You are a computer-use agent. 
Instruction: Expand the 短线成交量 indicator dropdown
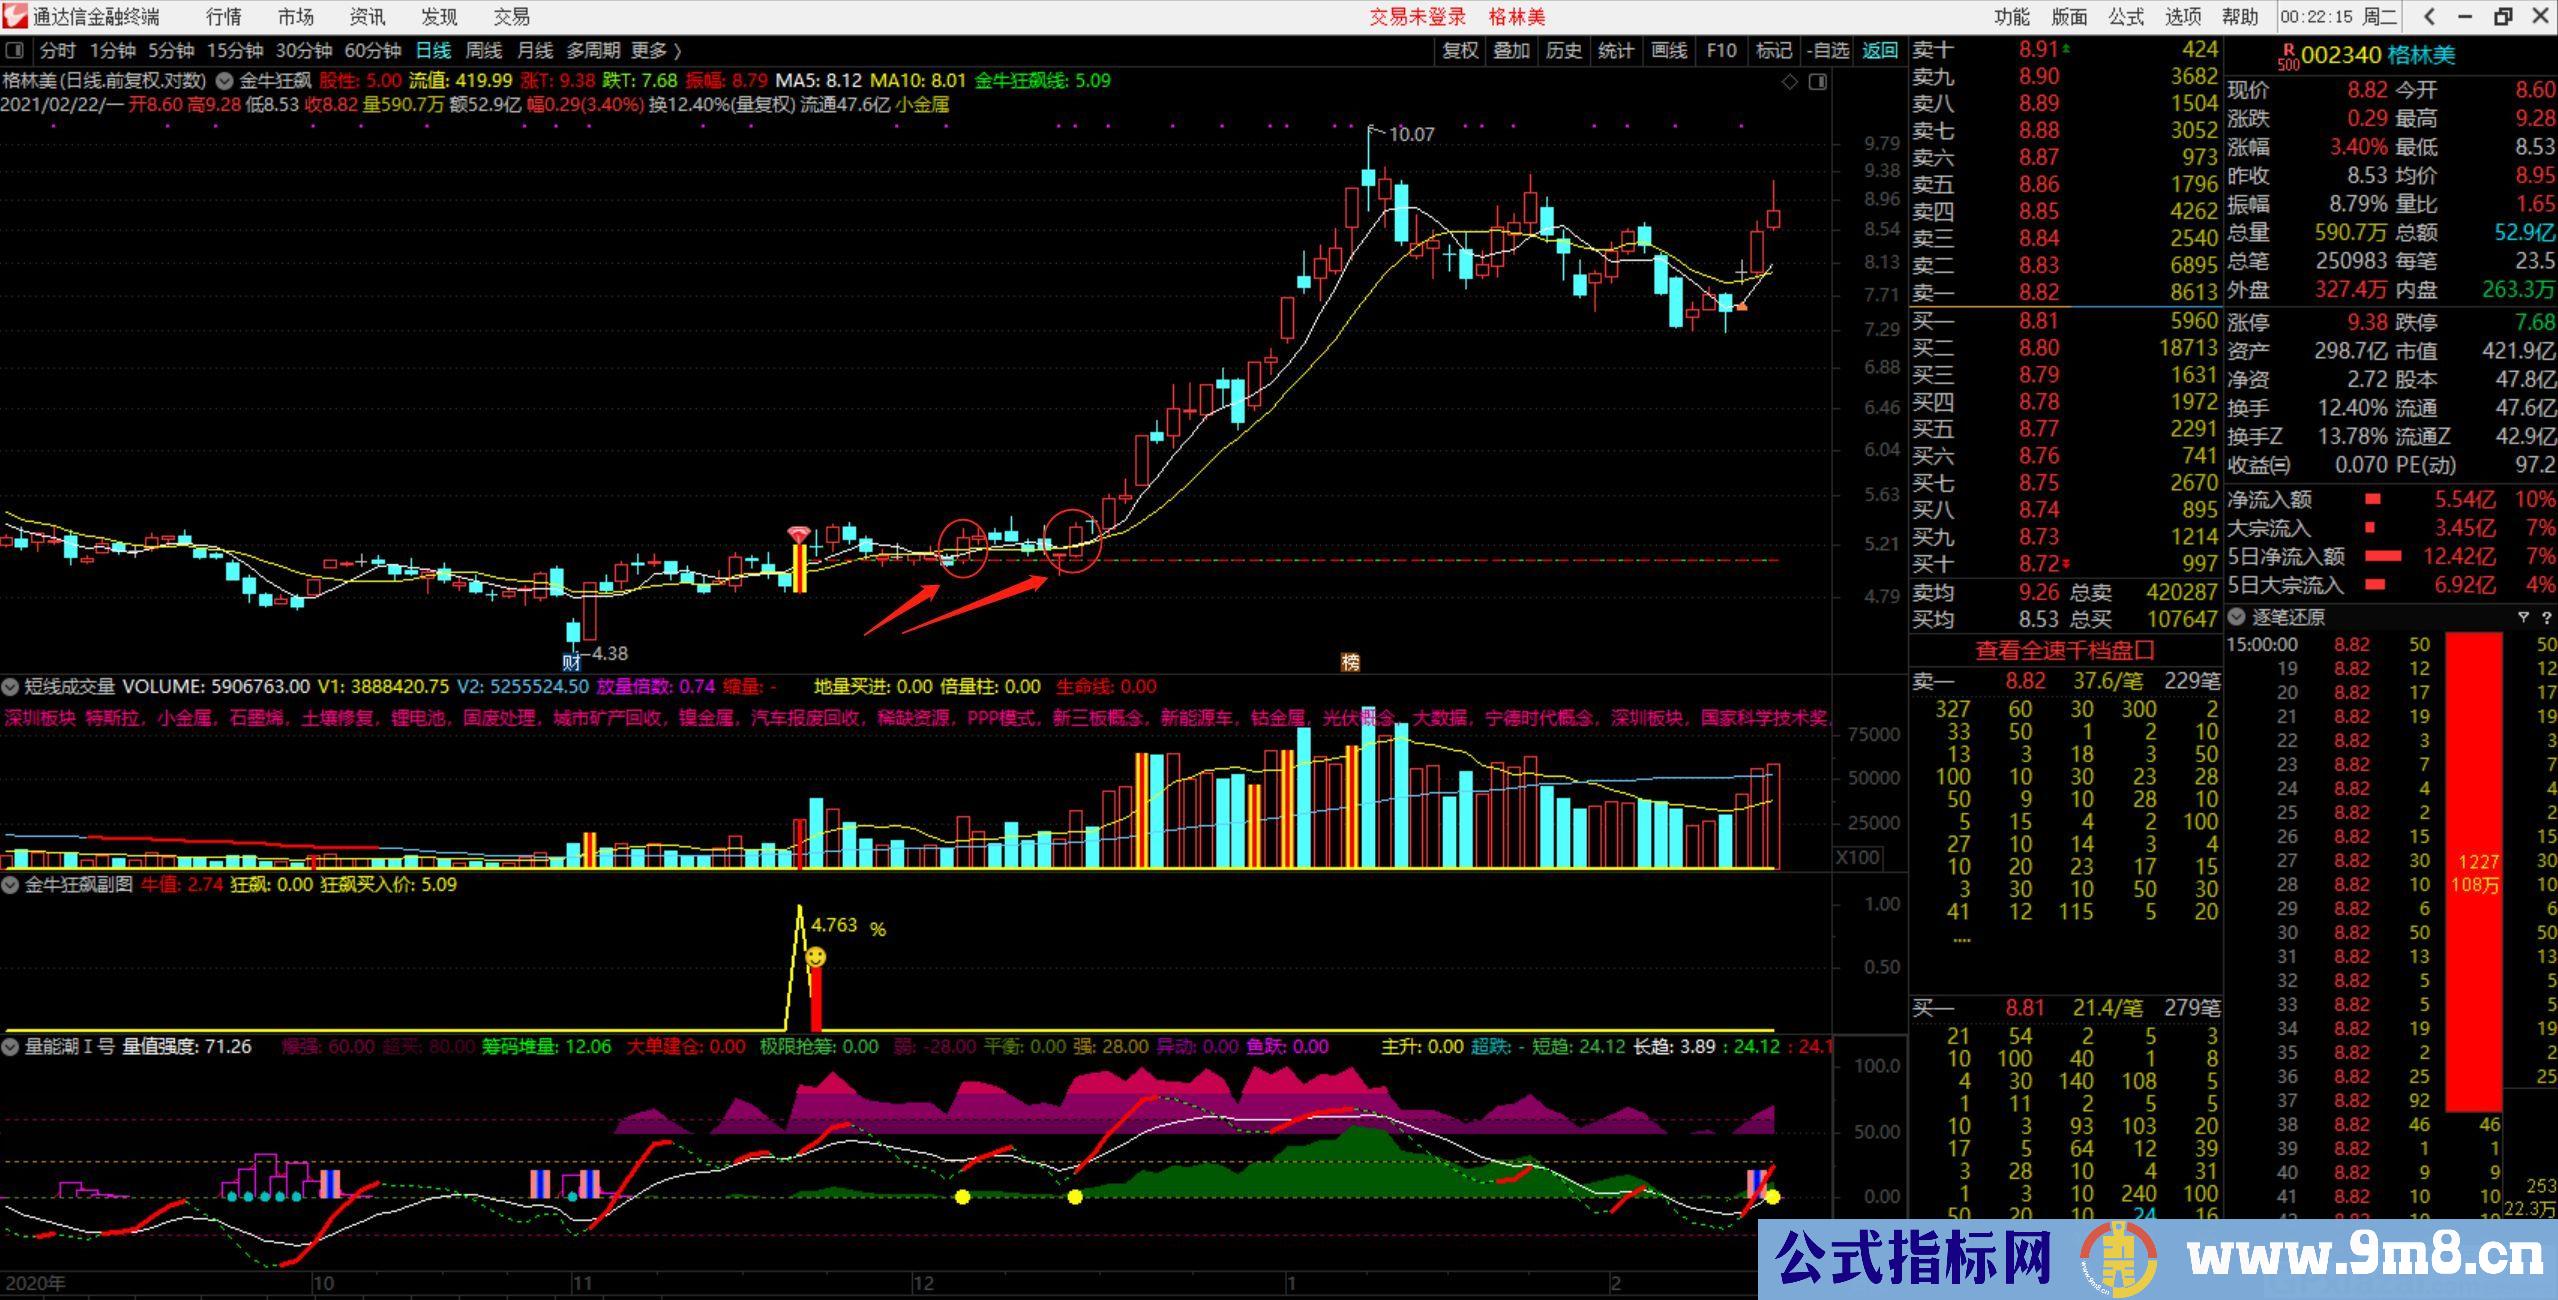click(10, 686)
